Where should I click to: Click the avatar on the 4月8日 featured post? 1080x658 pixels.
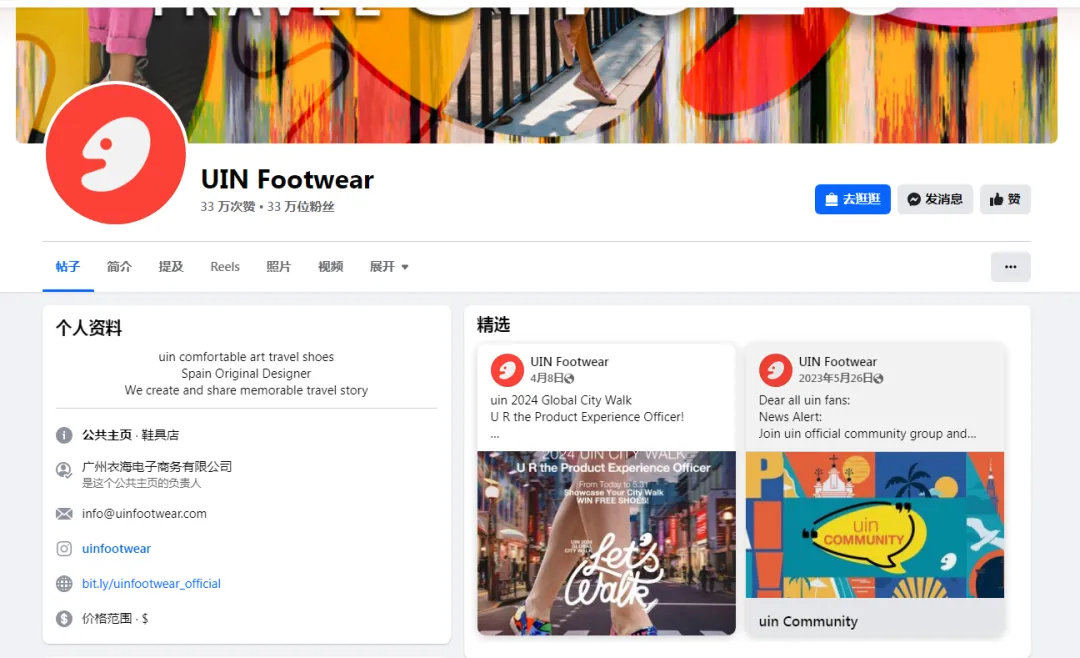tap(507, 370)
